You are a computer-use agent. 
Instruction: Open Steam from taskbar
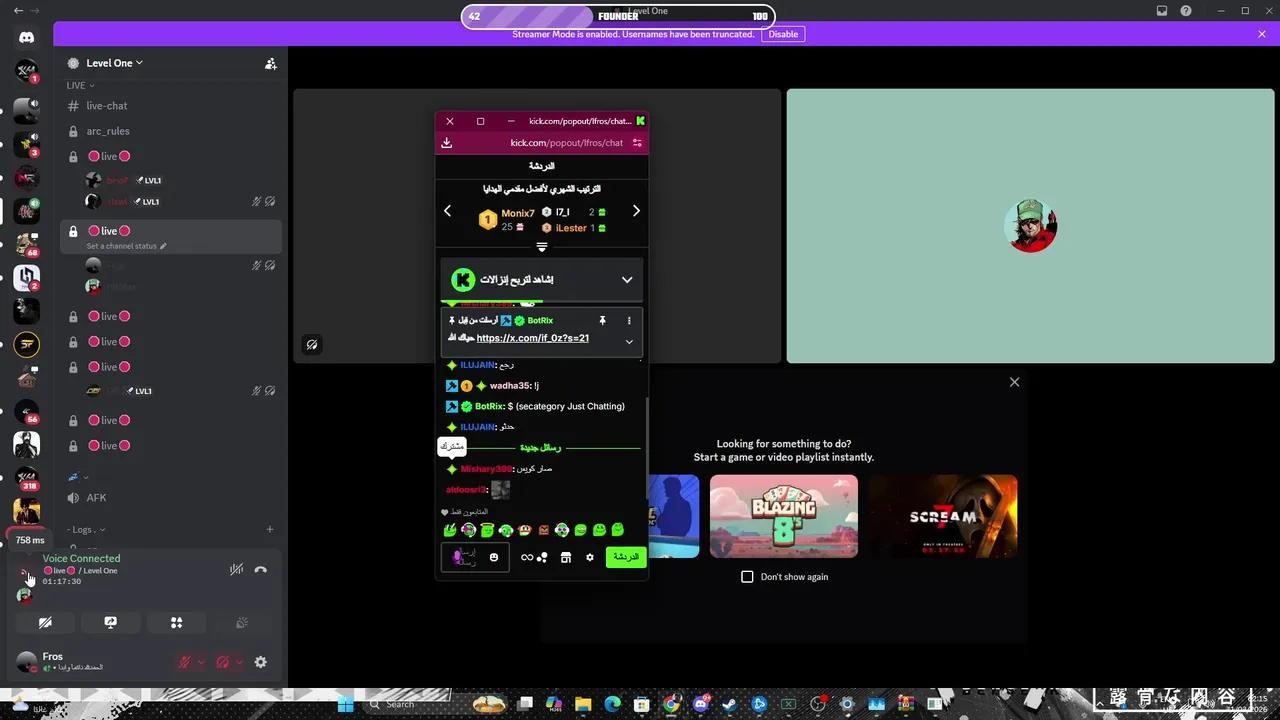(730, 704)
